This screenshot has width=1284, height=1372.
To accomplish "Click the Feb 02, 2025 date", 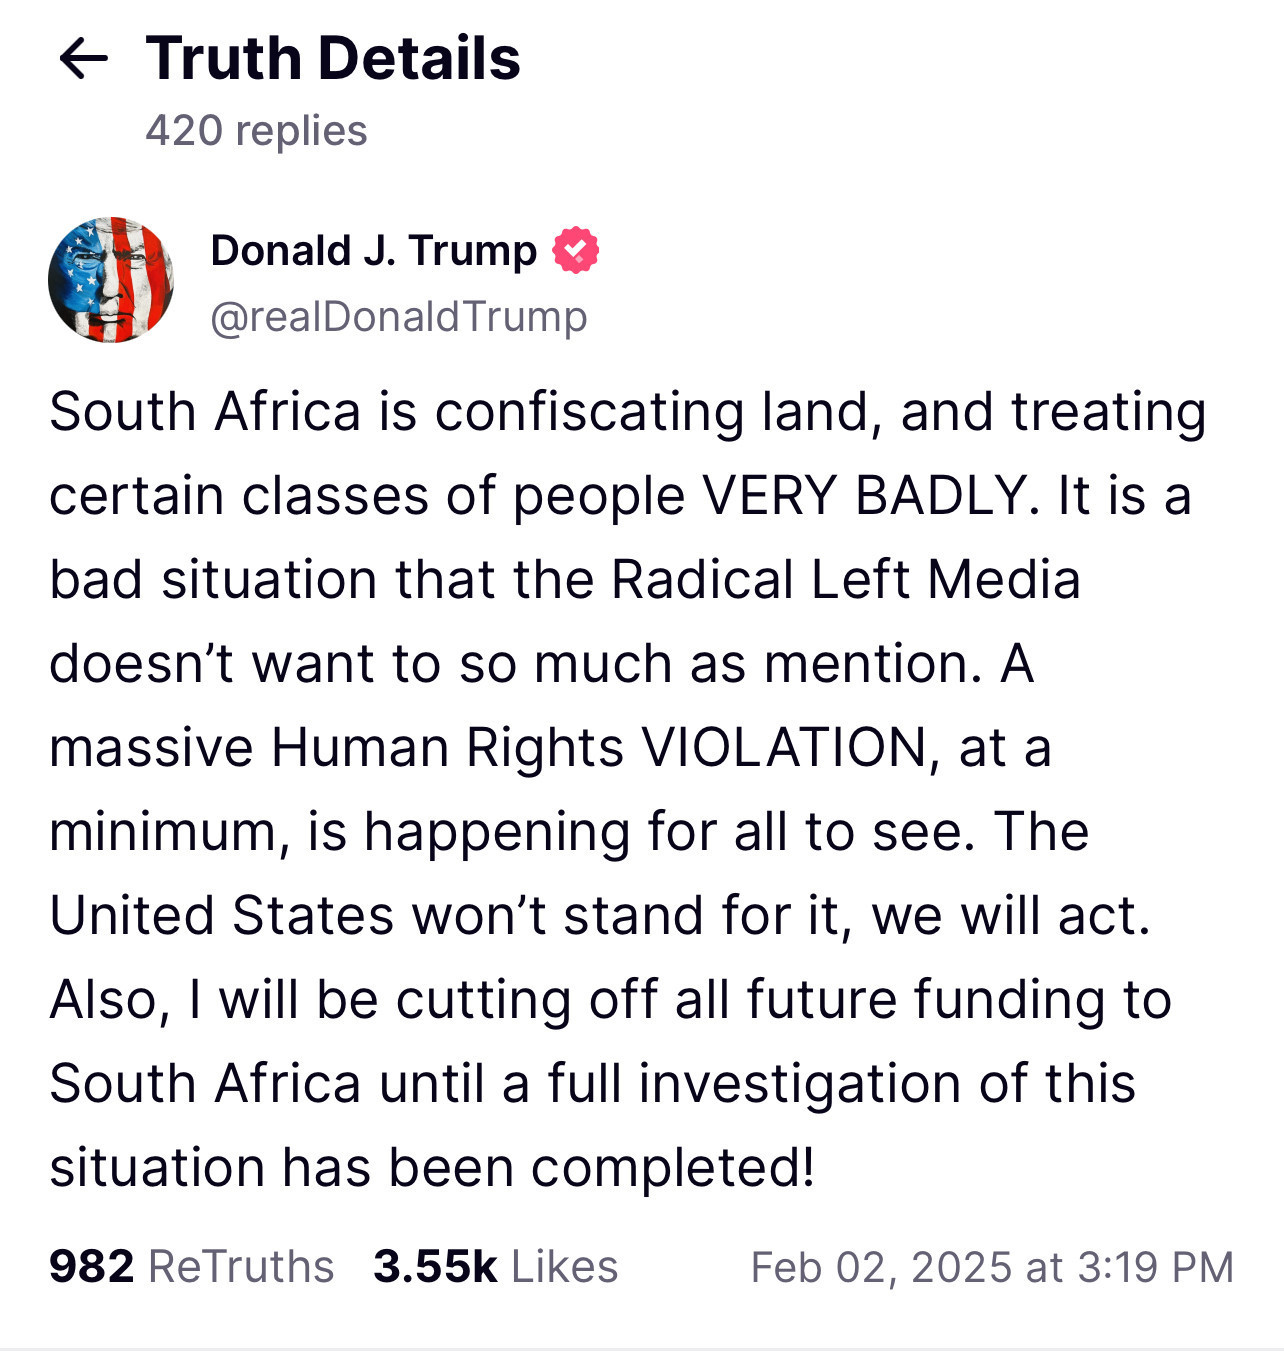I will pos(882,1267).
